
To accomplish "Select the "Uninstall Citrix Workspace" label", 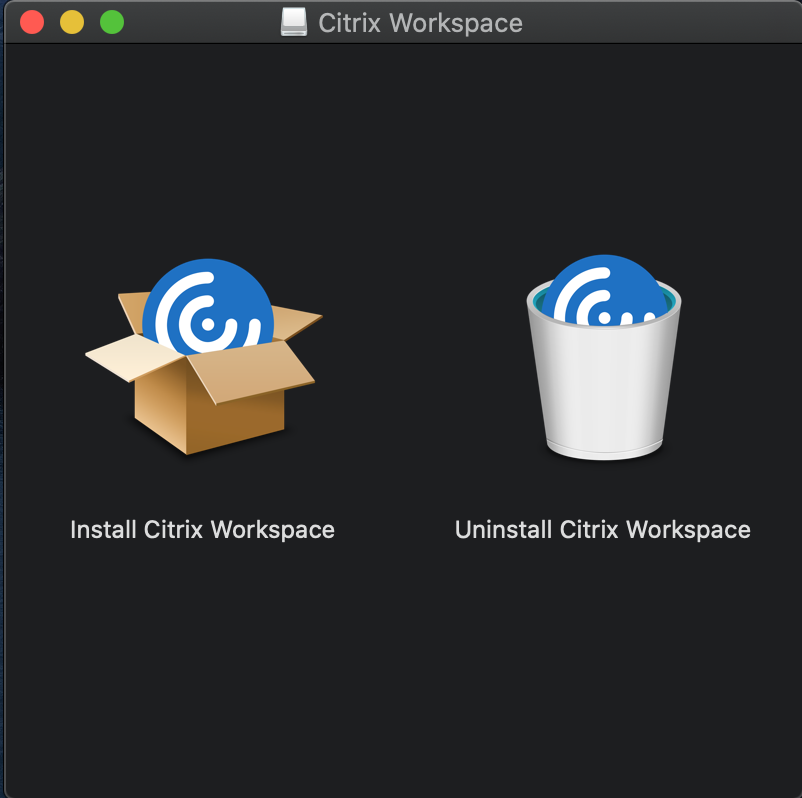I will click(603, 530).
